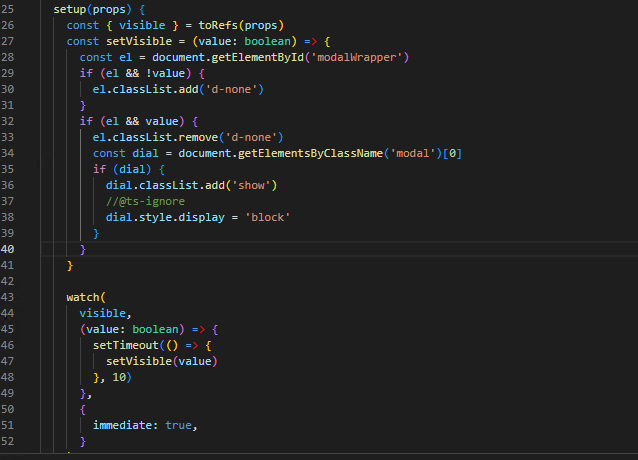The width and height of the screenshot is (638, 460).
Task: Place cursor on the 'setup' function name
Action: 70,9
